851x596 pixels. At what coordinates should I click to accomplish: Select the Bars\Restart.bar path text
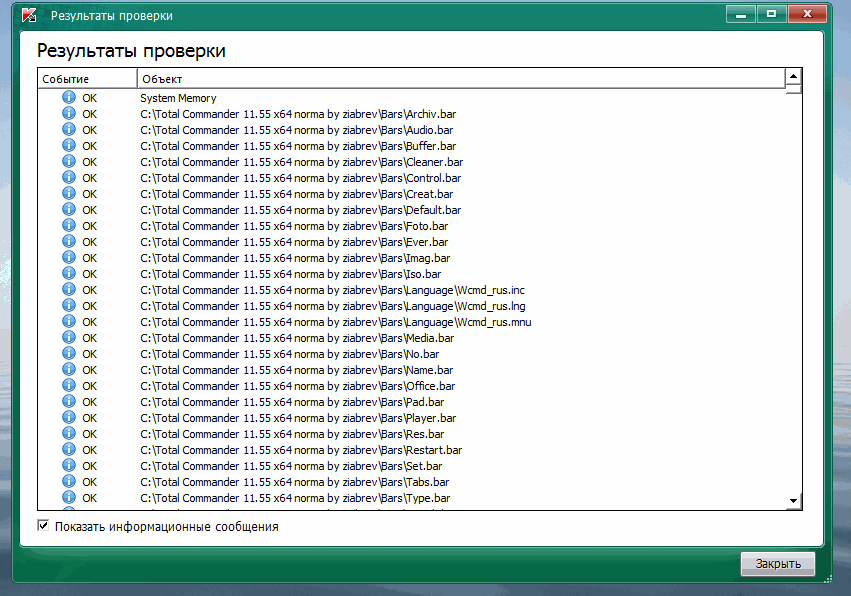pos(301,450)
